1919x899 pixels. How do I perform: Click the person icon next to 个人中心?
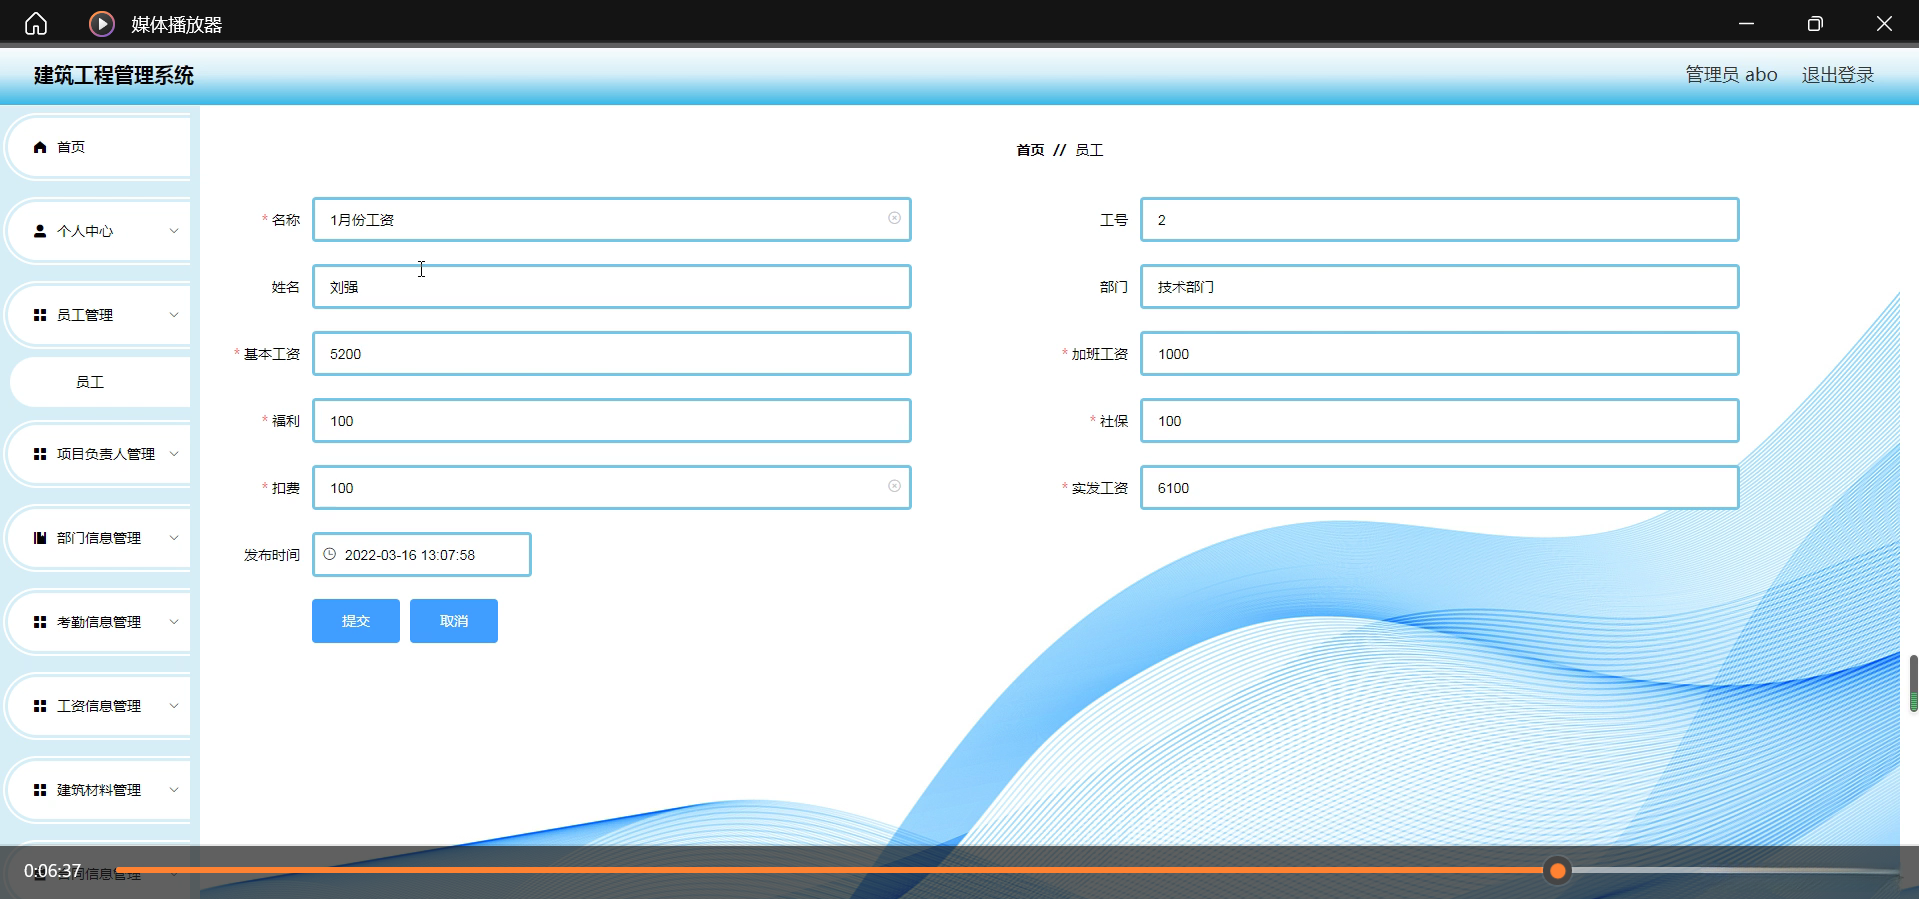(40, 231)
